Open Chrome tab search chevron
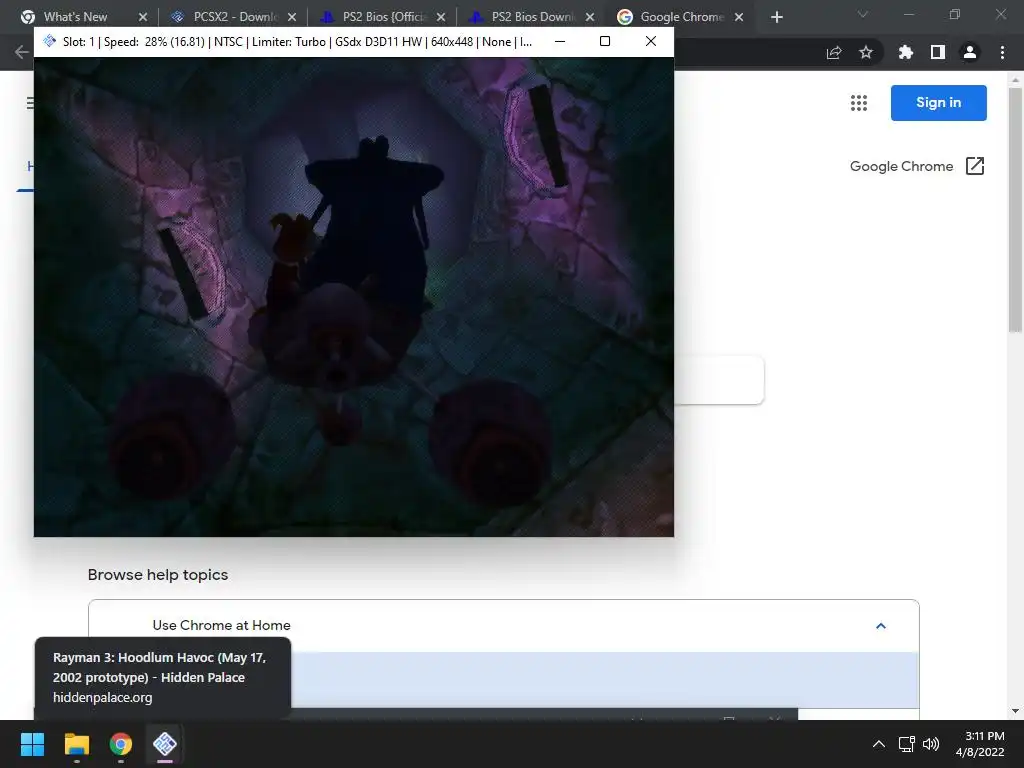Image resolution: width=1024 pixels, height=768 pixels. 863,14
